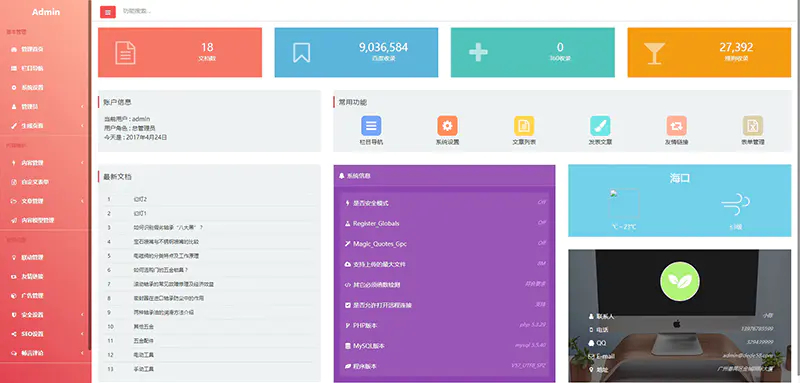Click the cocktail glass icon on orange card
800x383 pixels.
point(654,53)
